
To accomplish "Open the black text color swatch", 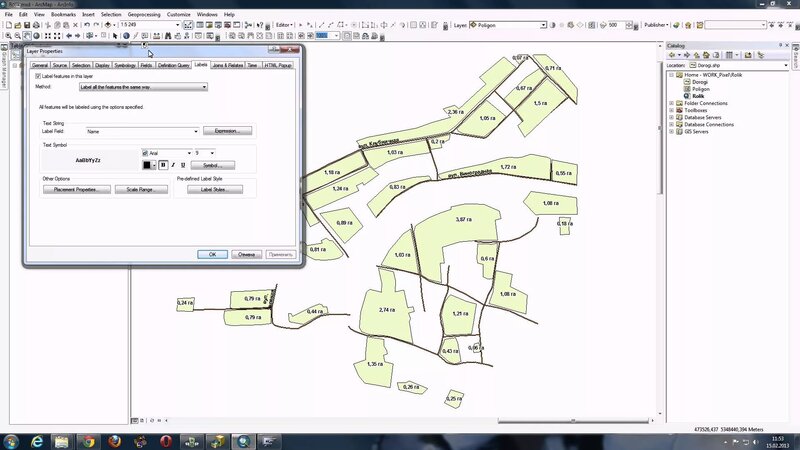I will coord(149,165).
